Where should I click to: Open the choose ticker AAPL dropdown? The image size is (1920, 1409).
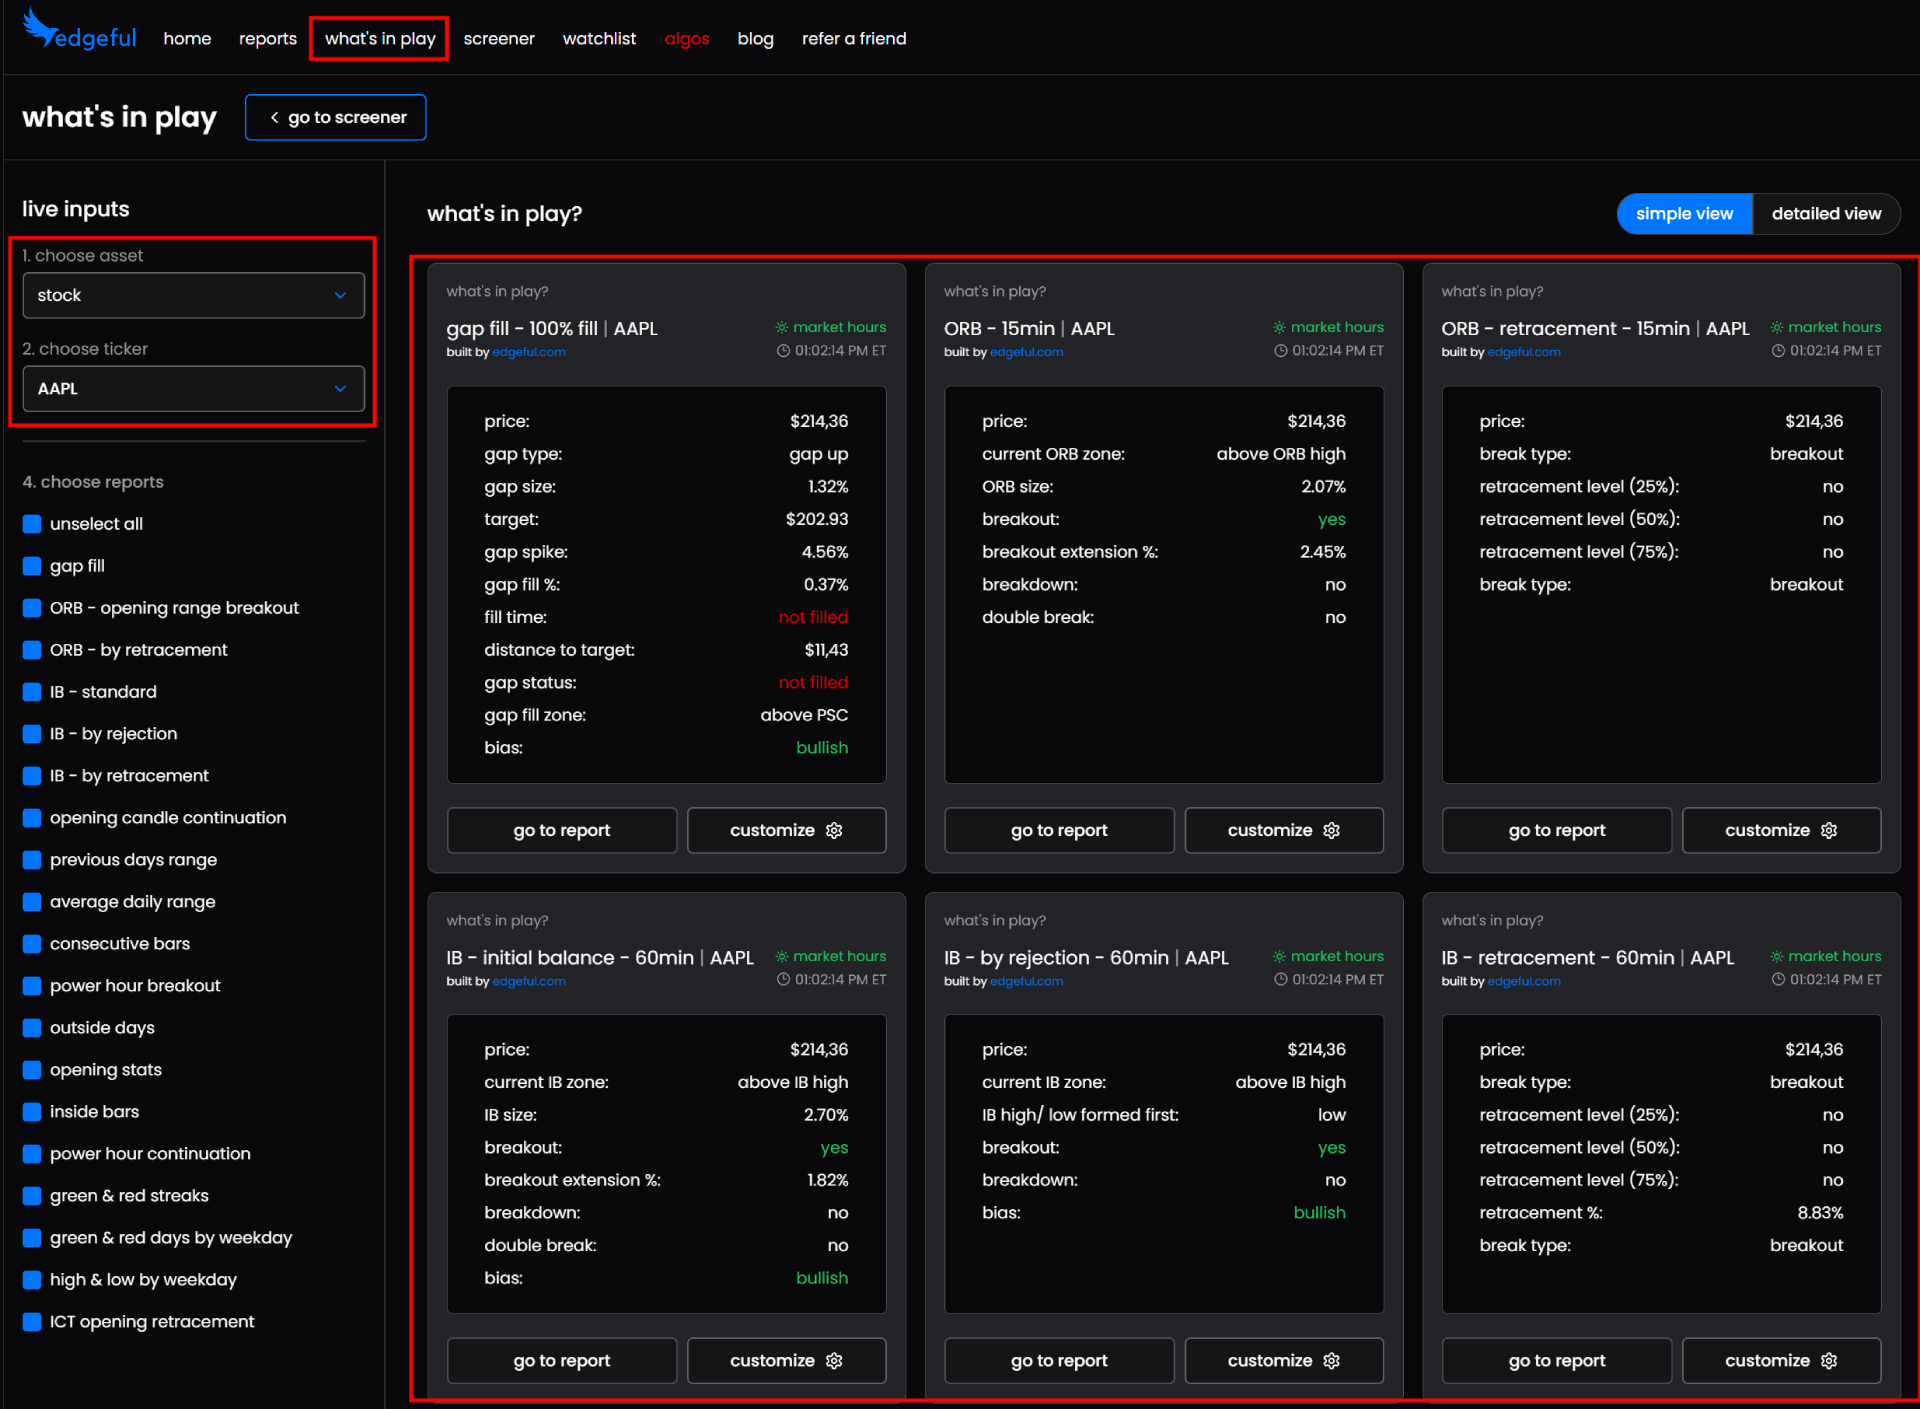tap(193, 389)
